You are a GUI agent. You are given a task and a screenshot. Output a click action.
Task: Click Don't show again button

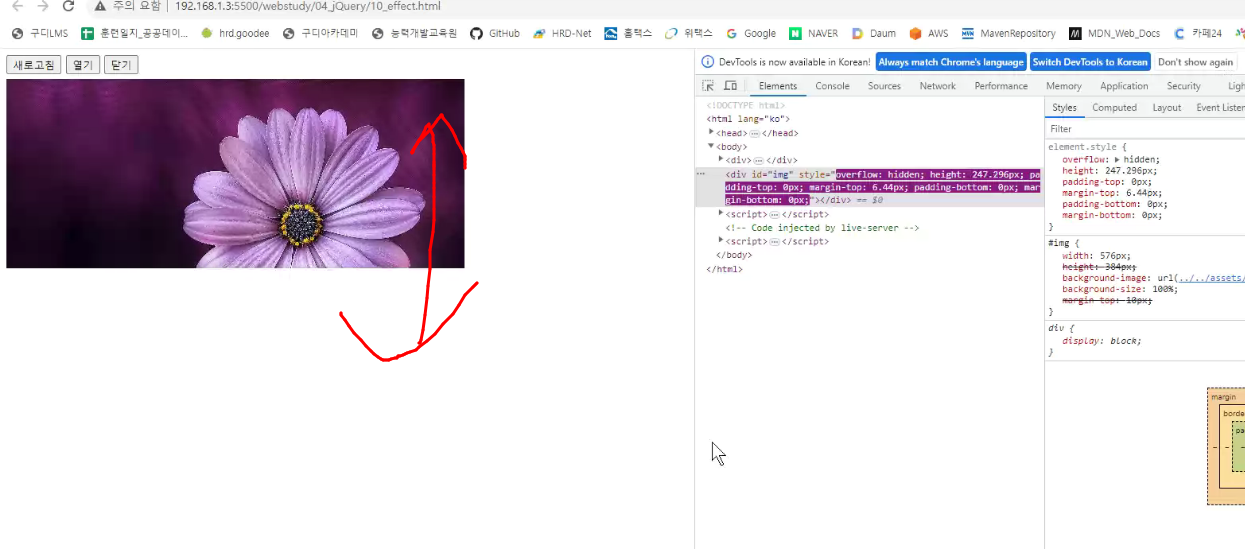tap(1196, 62)
